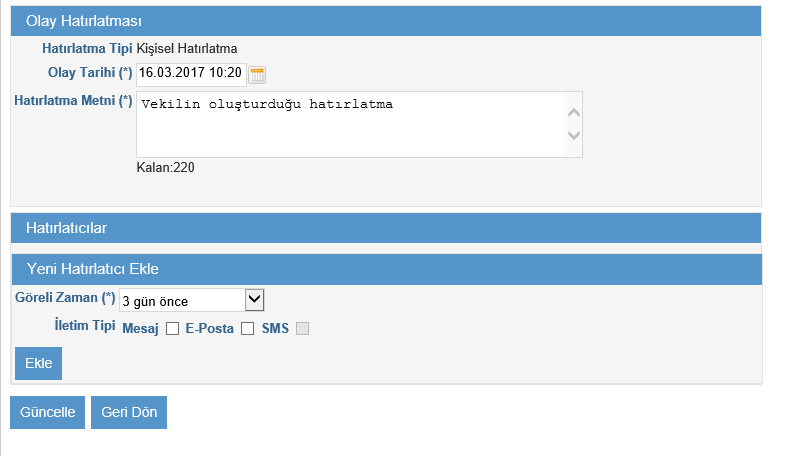Click the Hatırlatma Metni scrollbar track
The image size is (806, 456).
tap(574, 124)
